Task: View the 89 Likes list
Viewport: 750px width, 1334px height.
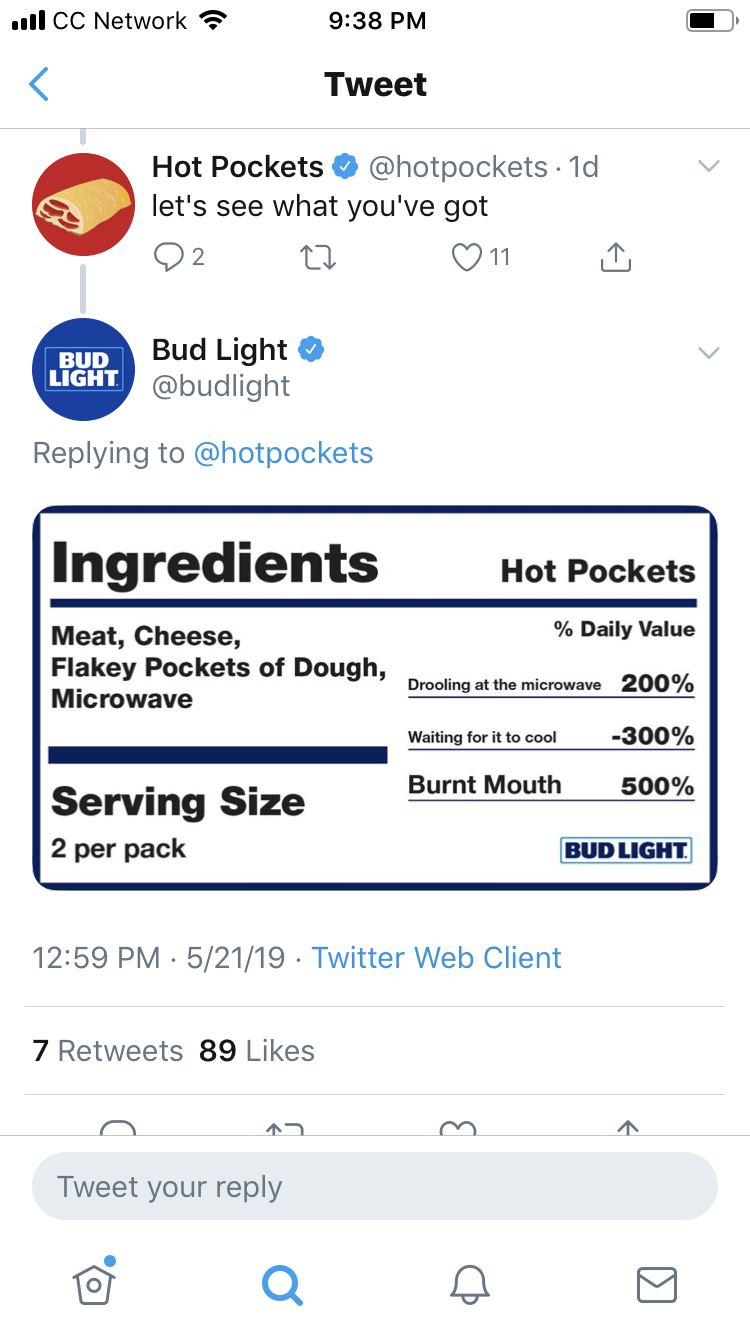Action: point(257,1051)
